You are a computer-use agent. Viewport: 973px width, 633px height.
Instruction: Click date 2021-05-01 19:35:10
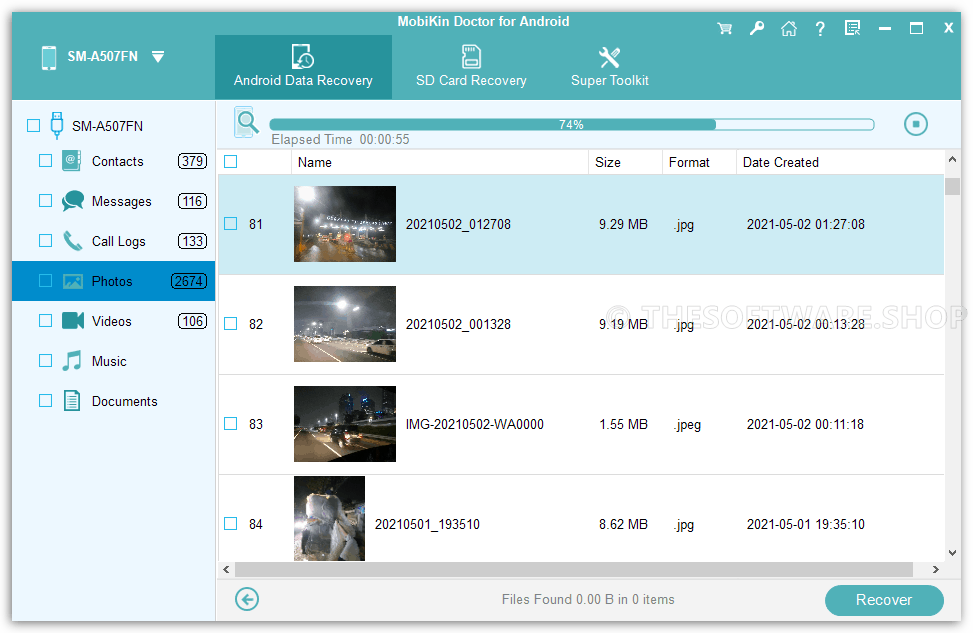pos(805,524)
